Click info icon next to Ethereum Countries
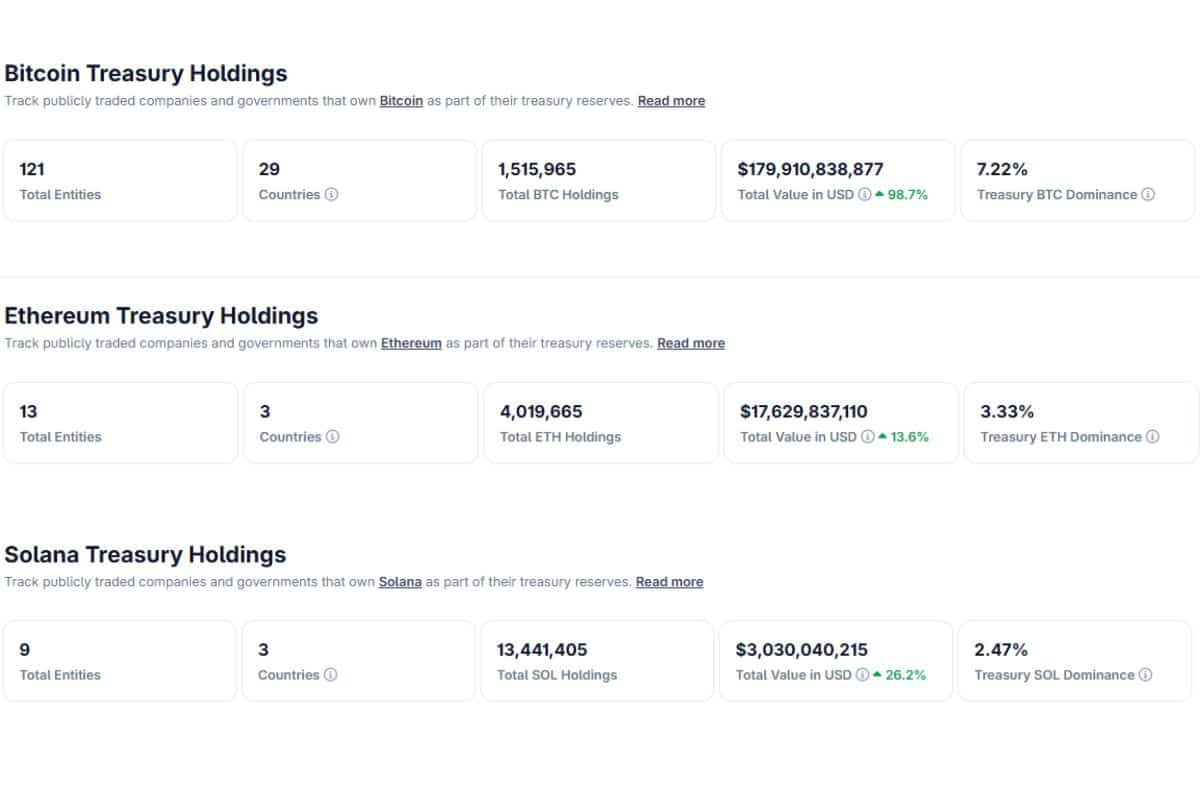Screen dimensions: 1200x800 [333, 437]
